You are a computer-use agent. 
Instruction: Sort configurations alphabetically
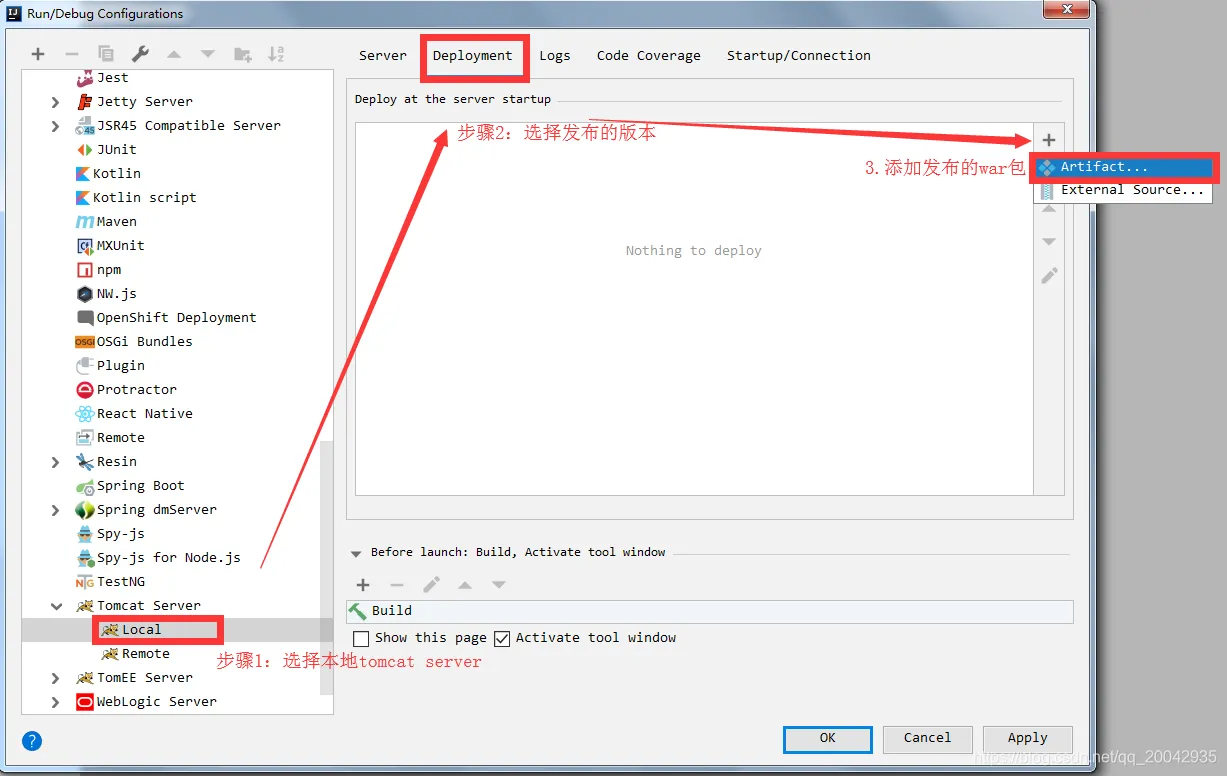pos(277,54)
